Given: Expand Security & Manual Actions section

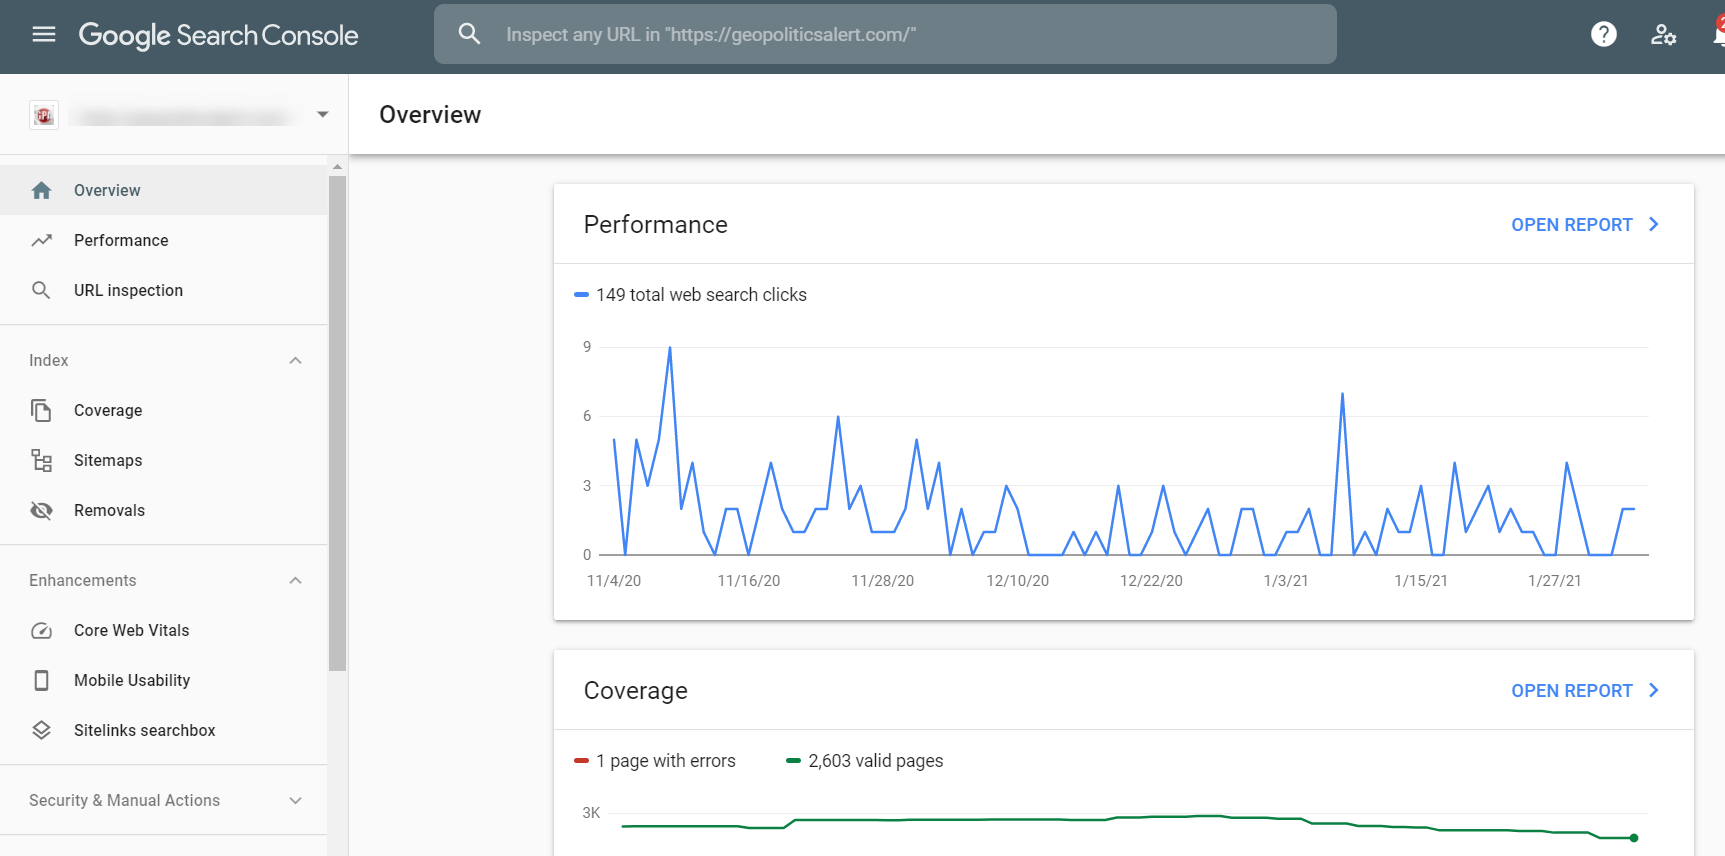Looking at the screenshot, I should [295, 800].
